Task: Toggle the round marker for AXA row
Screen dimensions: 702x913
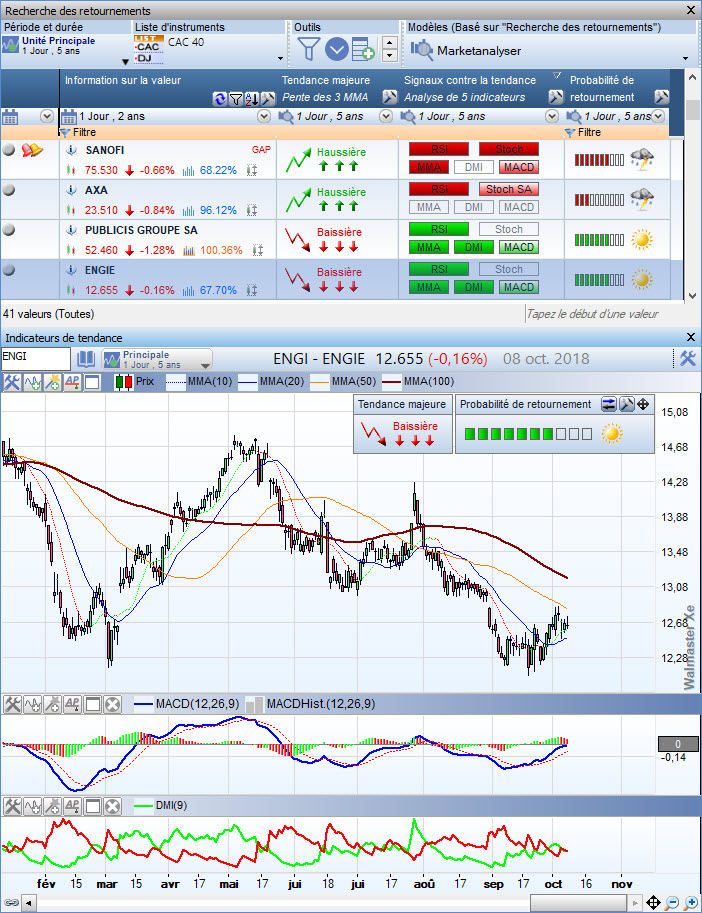Action: [x=9, y=190]
